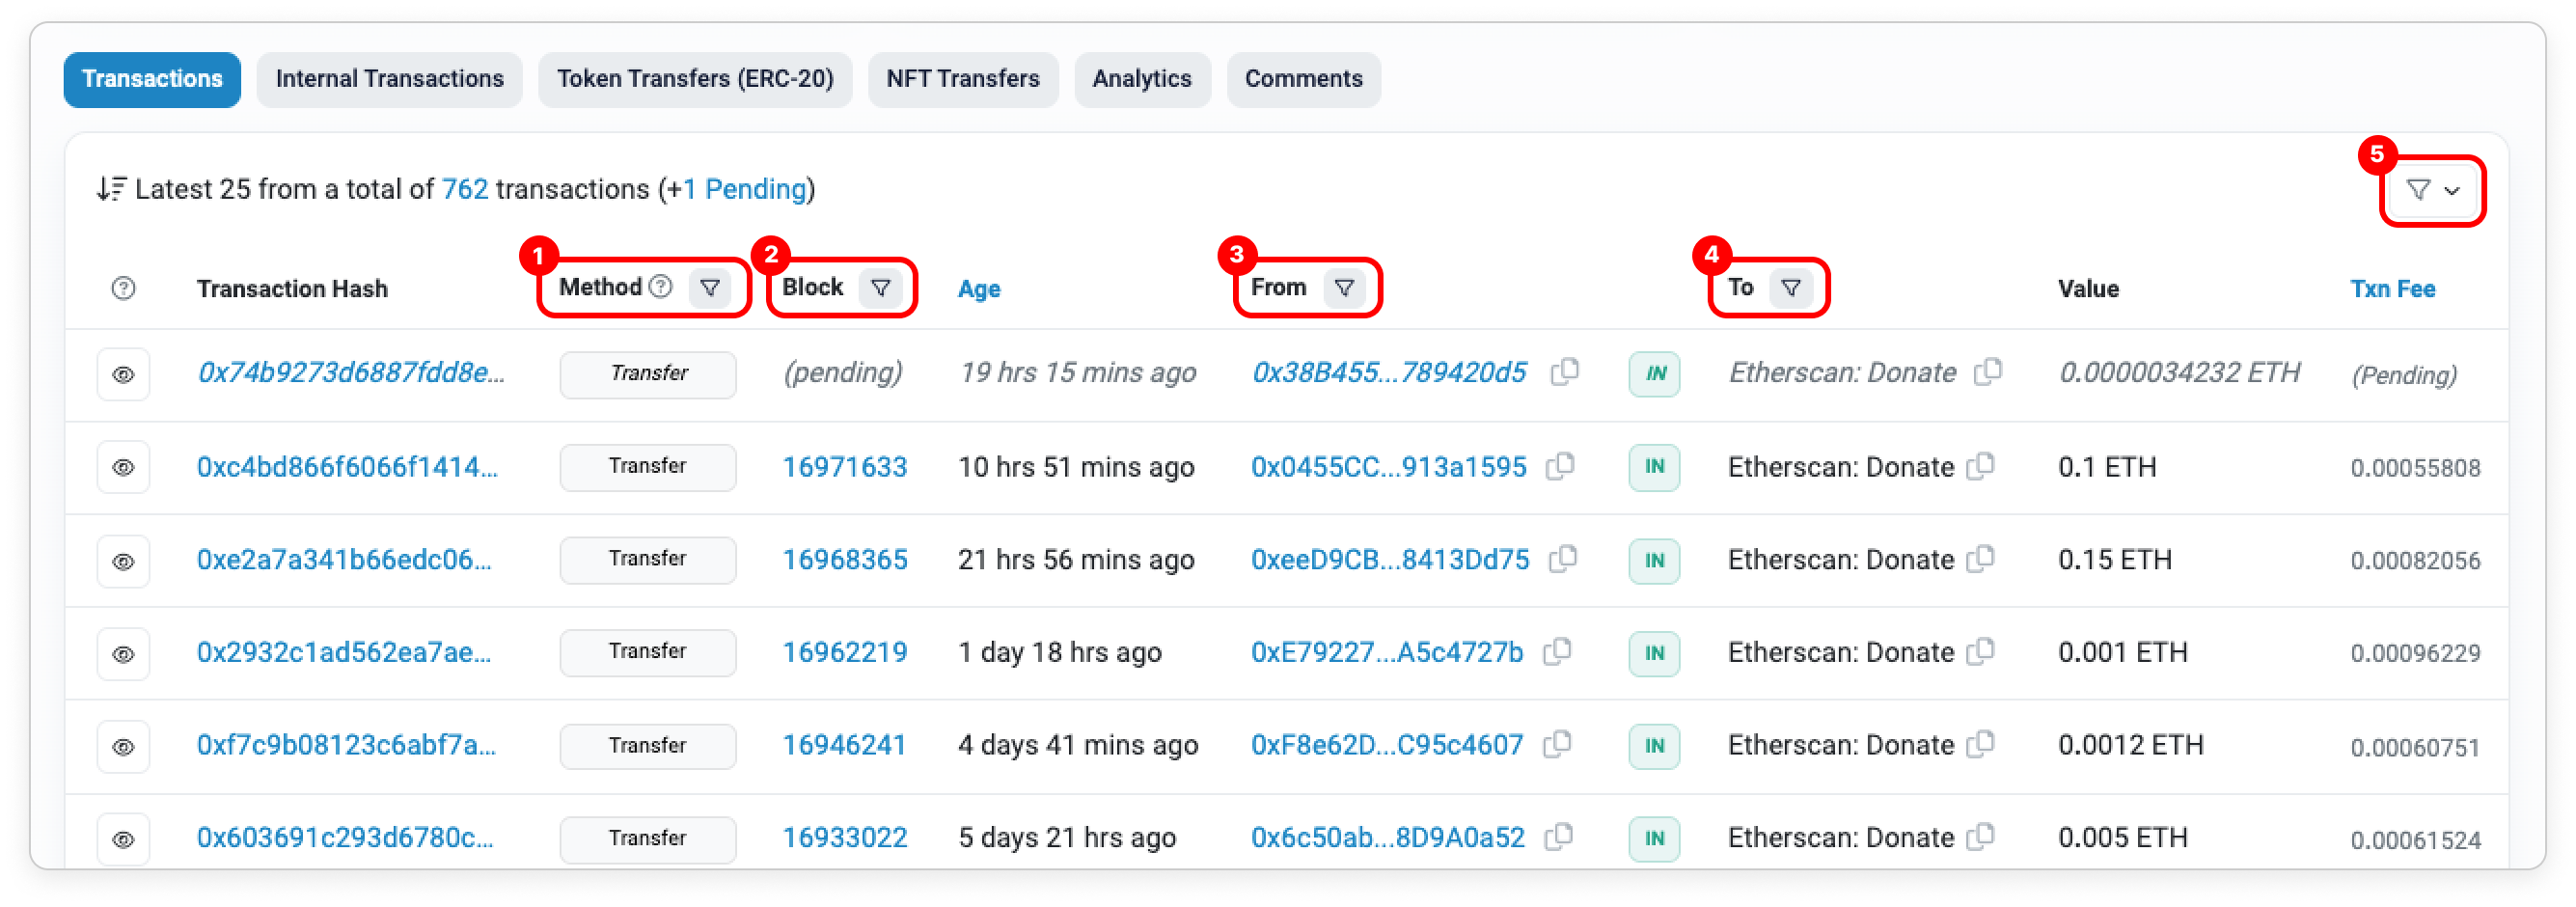View the 1 Pending transactions link
Image resolution: width=2576 pixels, height=907 pixels.
click(745, 189)
